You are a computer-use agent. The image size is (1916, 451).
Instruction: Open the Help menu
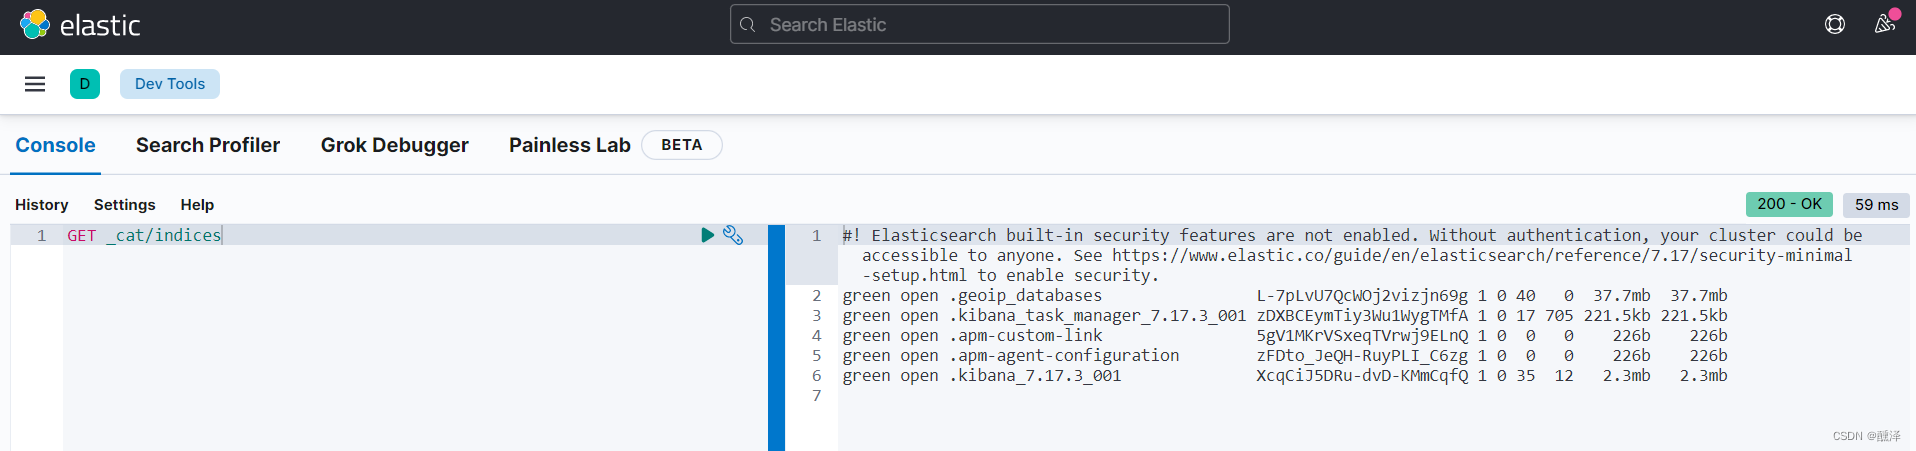tap(197, 204)
